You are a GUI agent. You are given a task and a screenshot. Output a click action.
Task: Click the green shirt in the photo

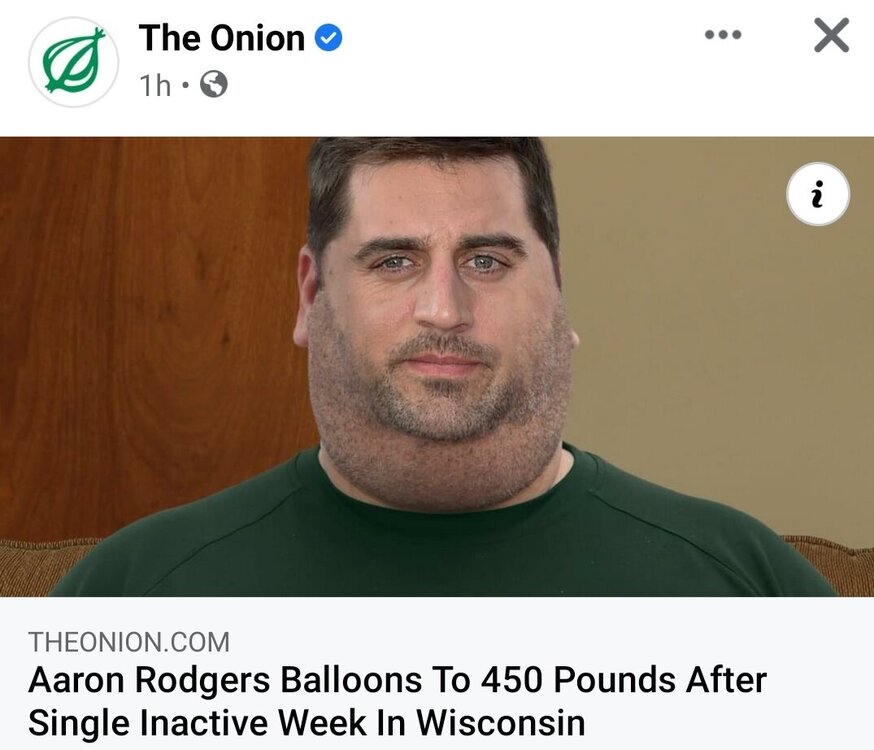point(440,546)
